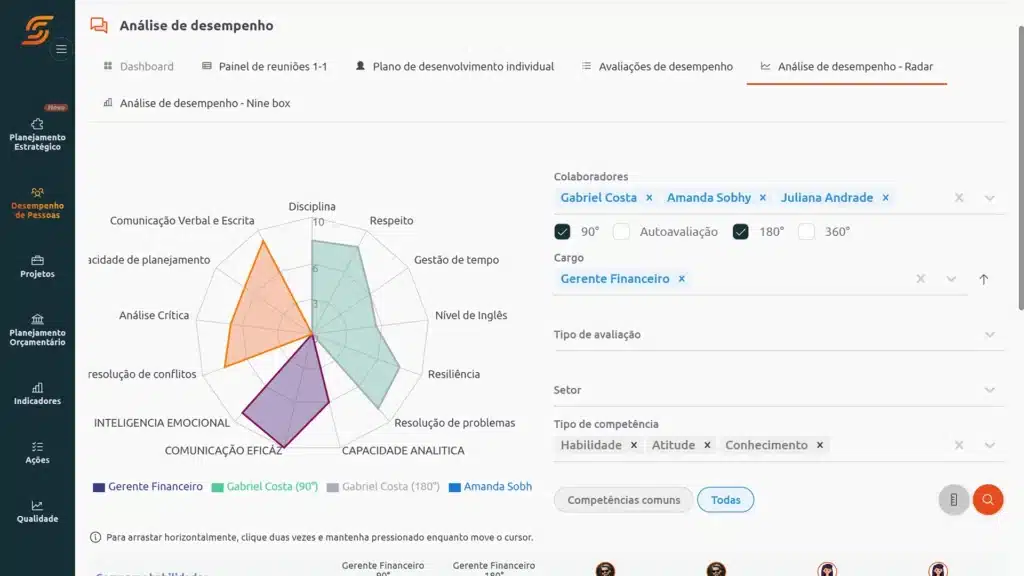Launch the orange search icon
Image resolution: width=1024 pixels, height=576 pixels.
coord(988,499)
